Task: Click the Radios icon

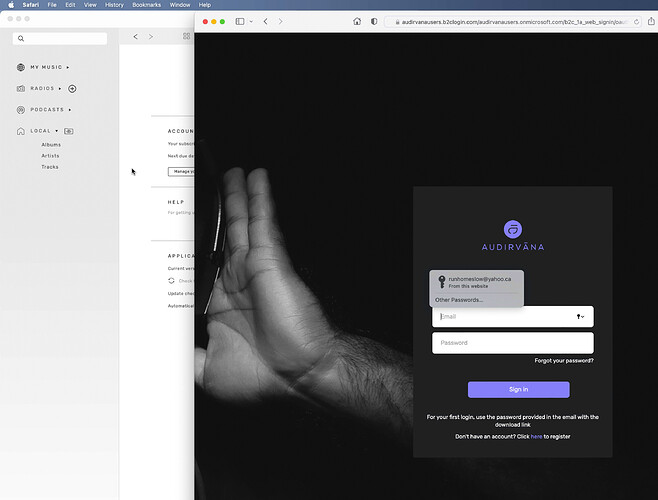Action: 21,89
